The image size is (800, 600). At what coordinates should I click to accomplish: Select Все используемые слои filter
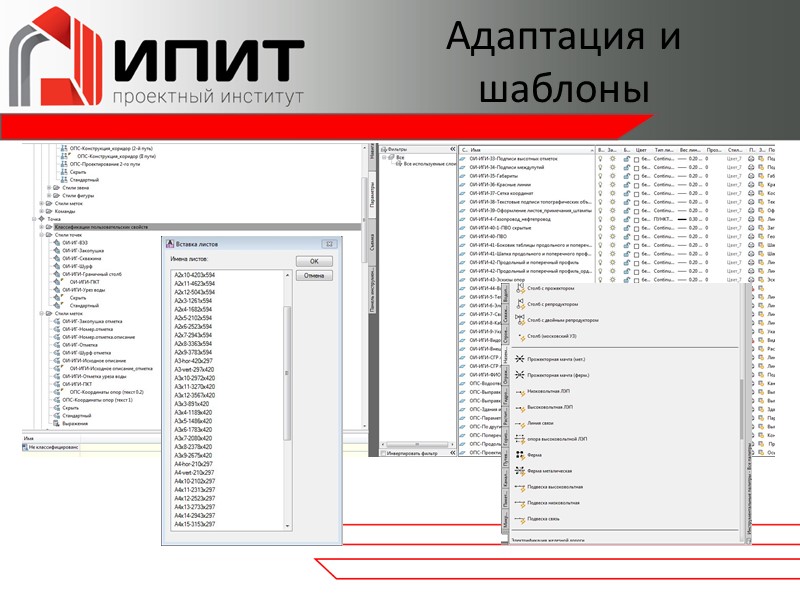pyautogui.click(x=425, y=164)
